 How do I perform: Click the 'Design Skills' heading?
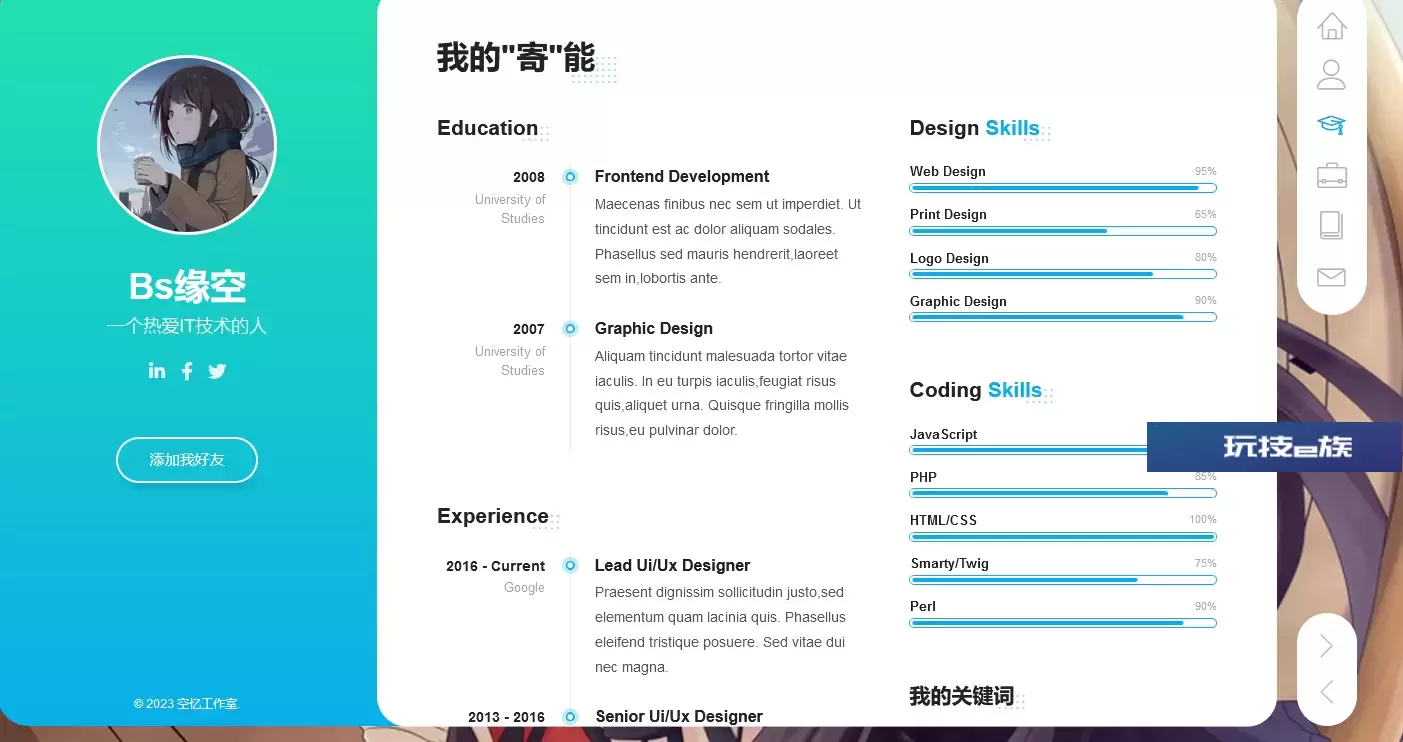coord(974,128)
